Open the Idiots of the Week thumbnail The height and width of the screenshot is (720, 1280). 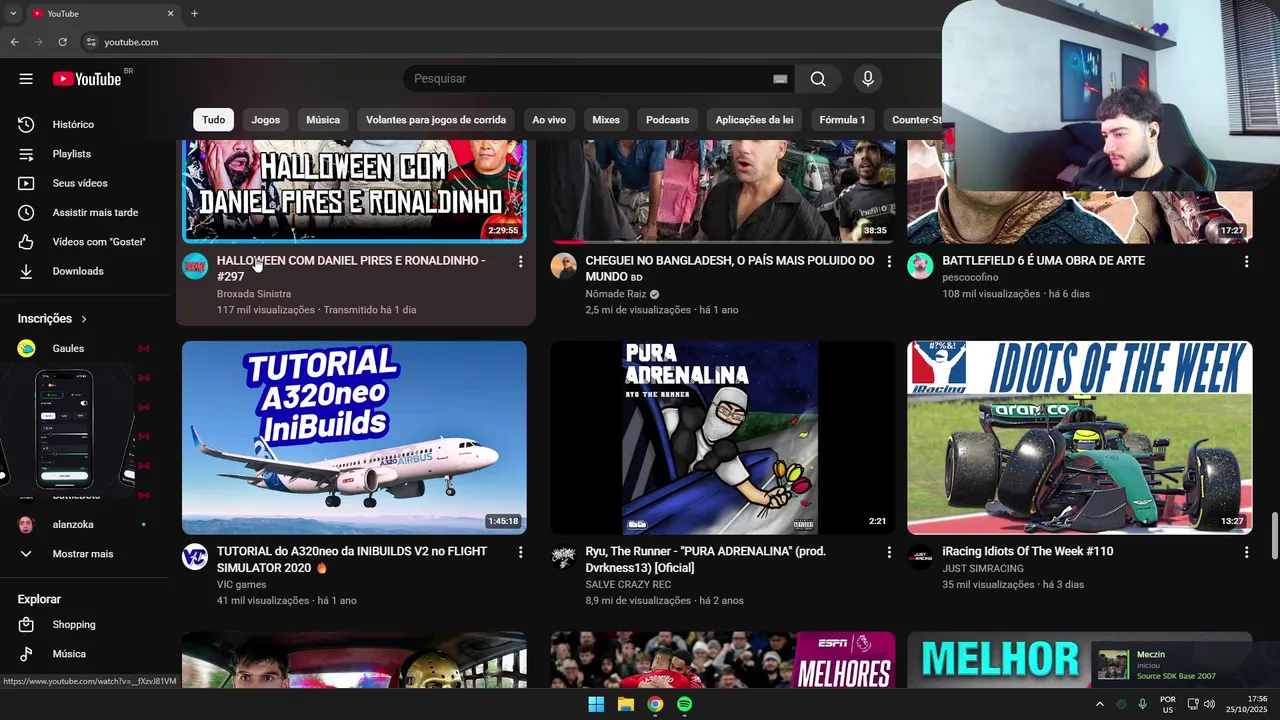click(1079, 438)
